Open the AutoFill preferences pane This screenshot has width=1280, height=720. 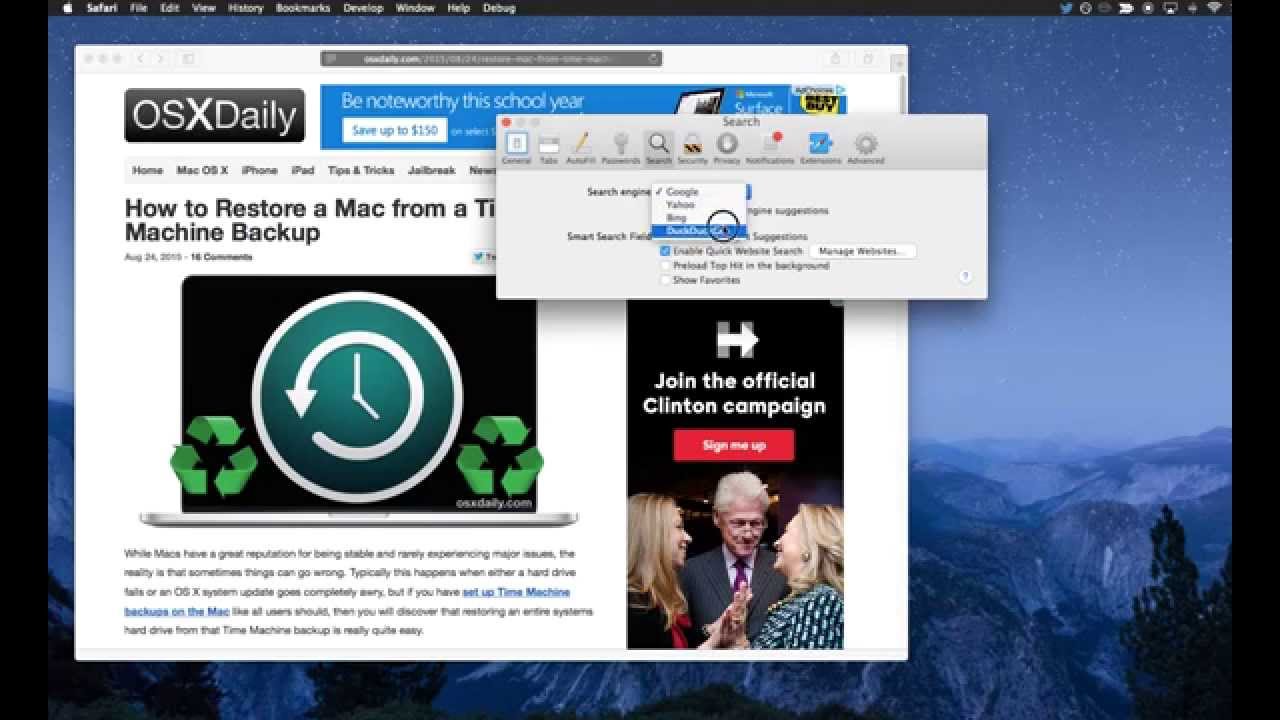pos(580,148)
